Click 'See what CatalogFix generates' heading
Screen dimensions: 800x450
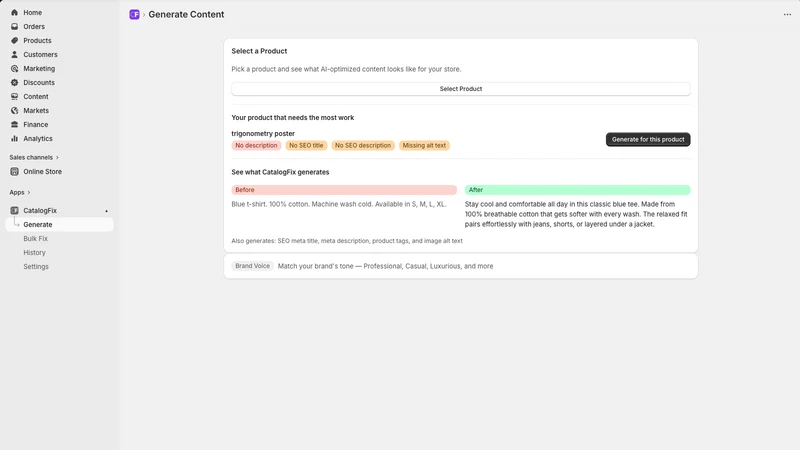click(280, 172)
